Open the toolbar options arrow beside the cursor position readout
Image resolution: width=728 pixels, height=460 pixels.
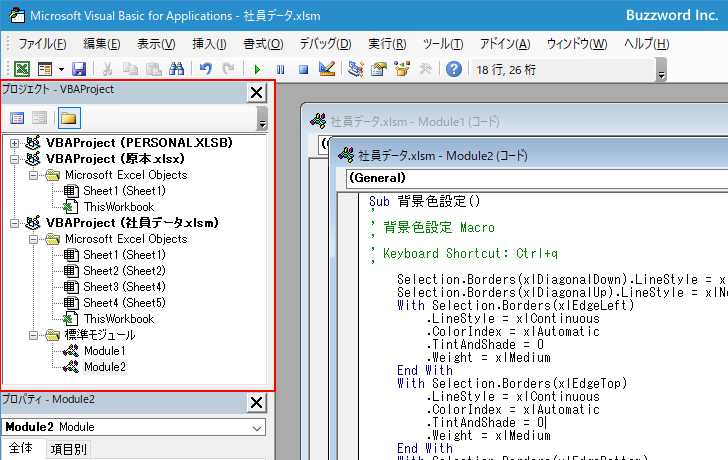(x=662, y=70)
